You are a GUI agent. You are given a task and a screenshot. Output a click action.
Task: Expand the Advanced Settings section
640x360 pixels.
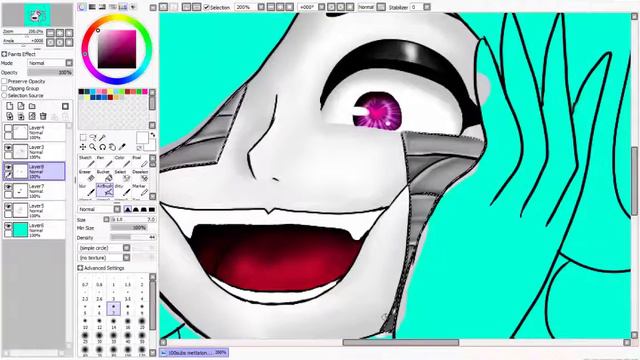pyautogui.click(x=80, y=268)
